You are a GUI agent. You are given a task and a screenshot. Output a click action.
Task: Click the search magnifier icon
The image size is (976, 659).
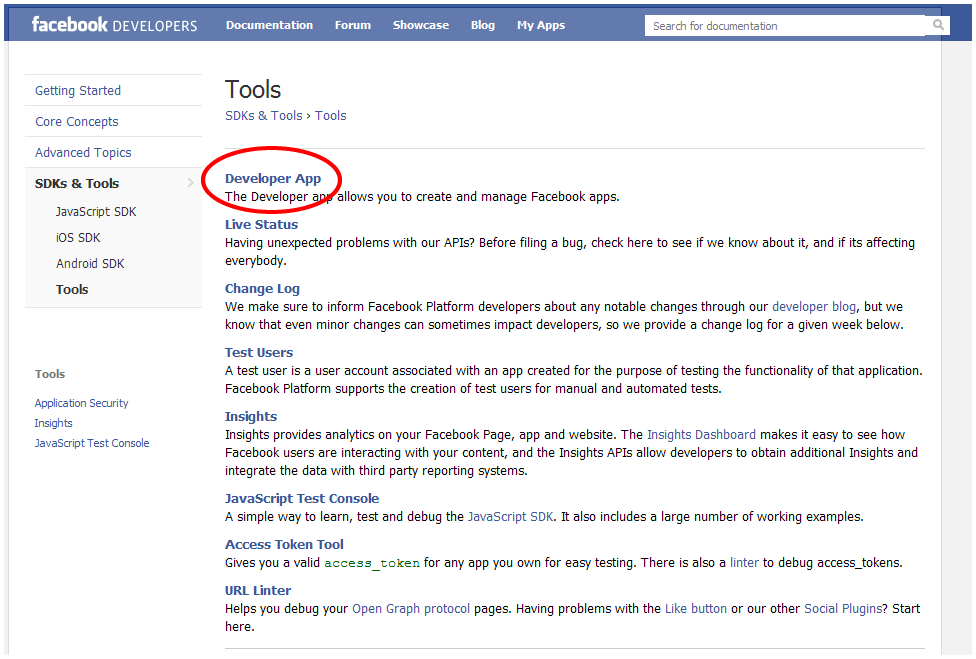point(938,24)
